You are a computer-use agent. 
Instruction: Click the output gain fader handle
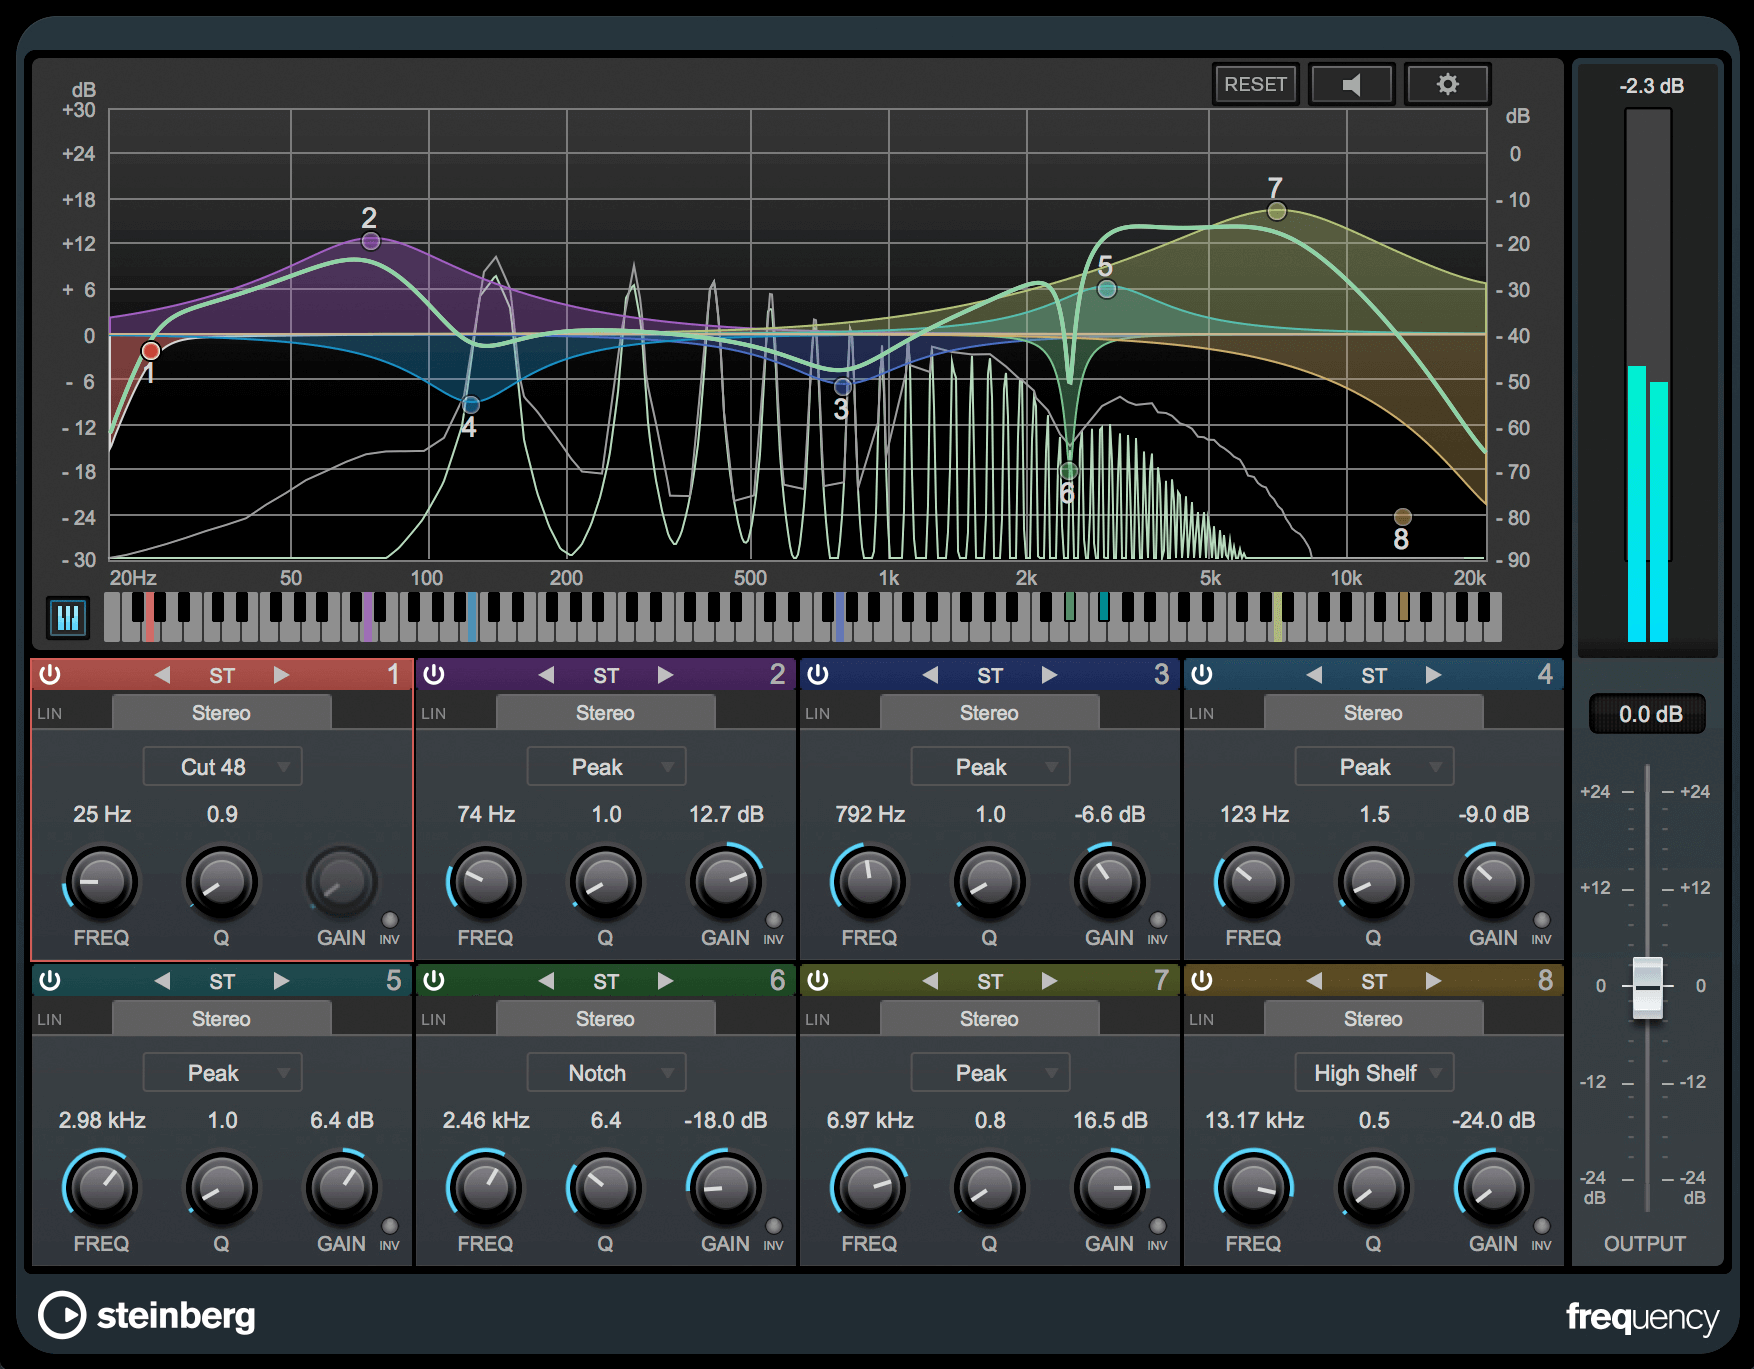point(1648,988)
